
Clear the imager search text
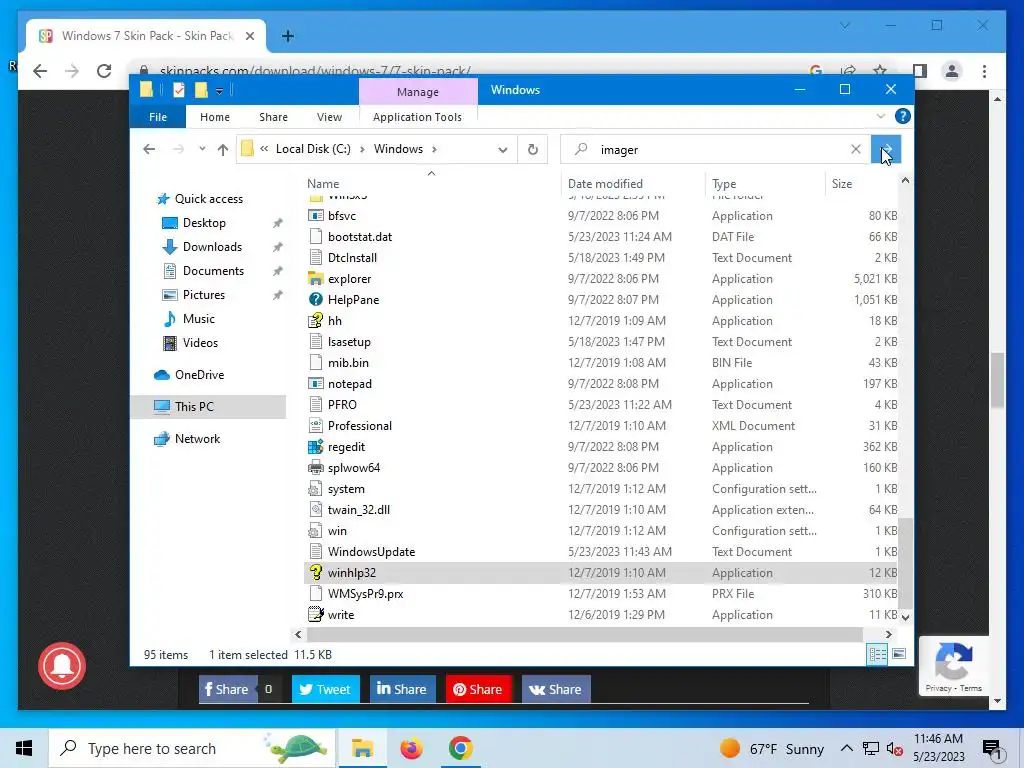[x=856, y=150]
